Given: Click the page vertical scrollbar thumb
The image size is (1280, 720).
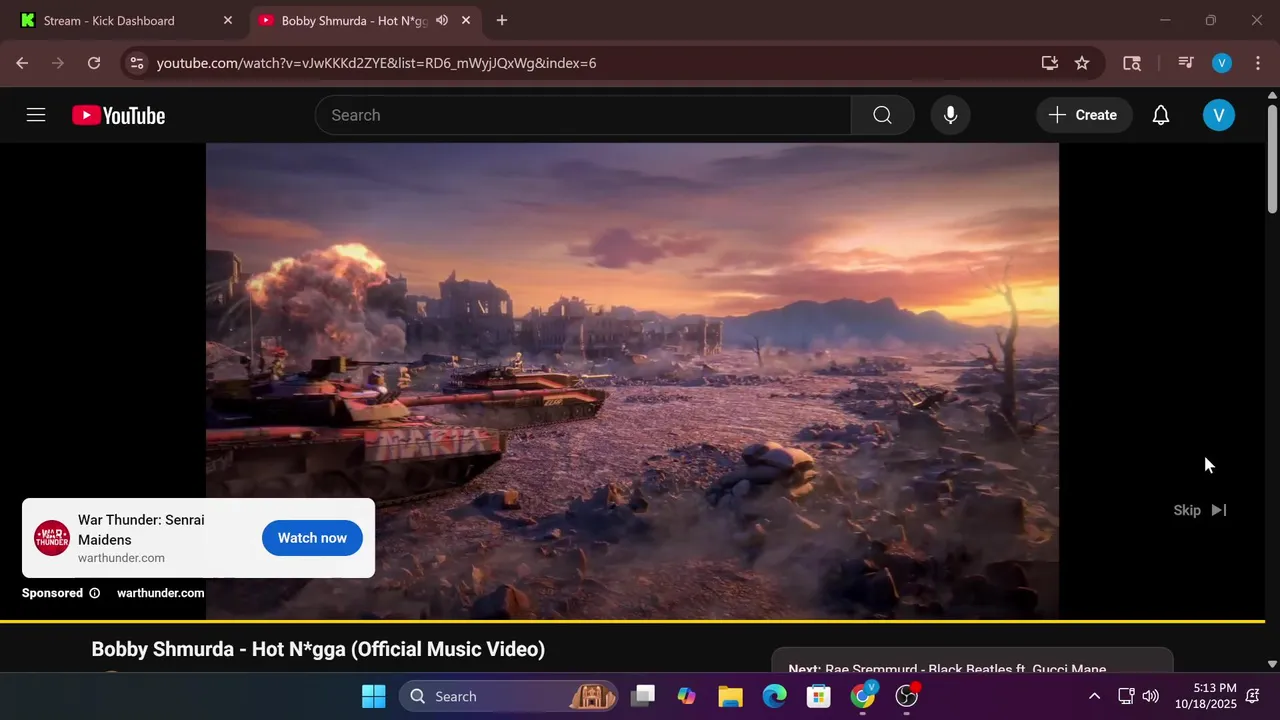Looking at the screenshot, I should (1272, 158).
